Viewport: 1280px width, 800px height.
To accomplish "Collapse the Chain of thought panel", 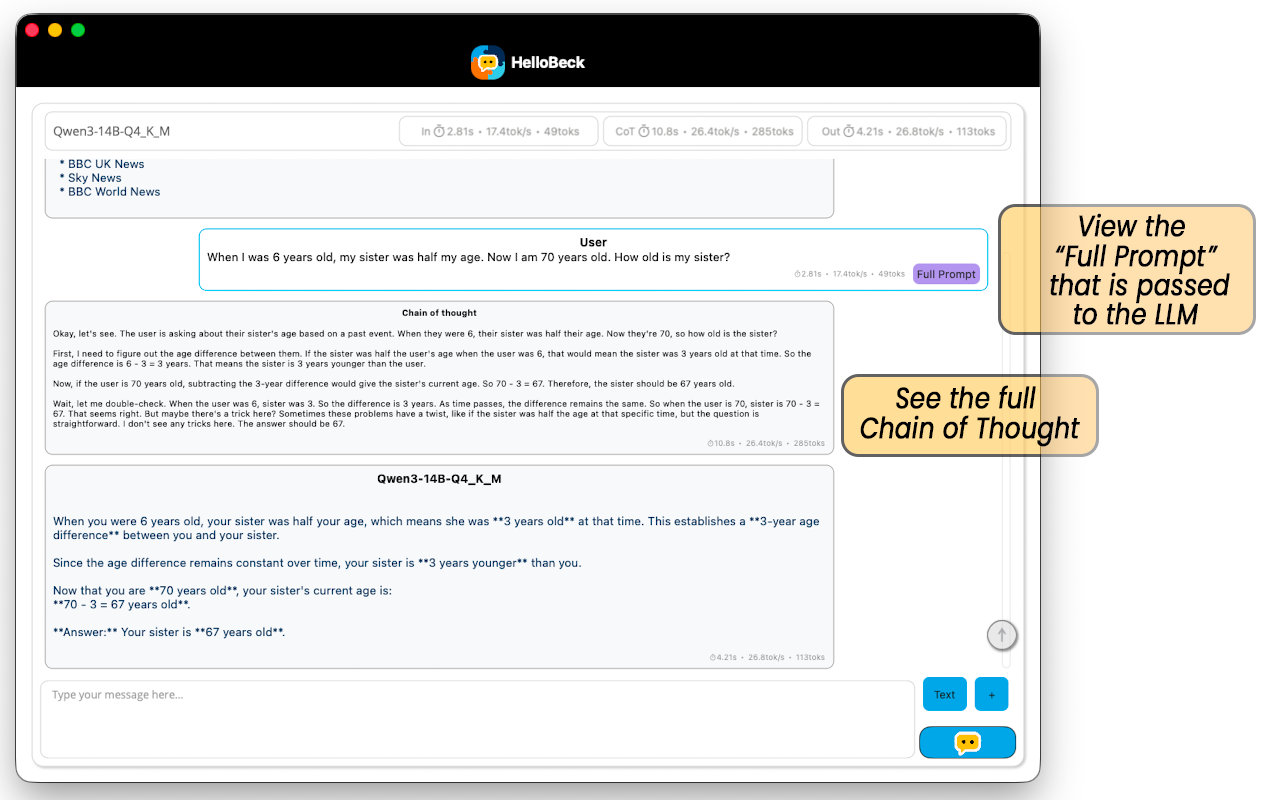I will pyautogui.click(x=440, y=312).
